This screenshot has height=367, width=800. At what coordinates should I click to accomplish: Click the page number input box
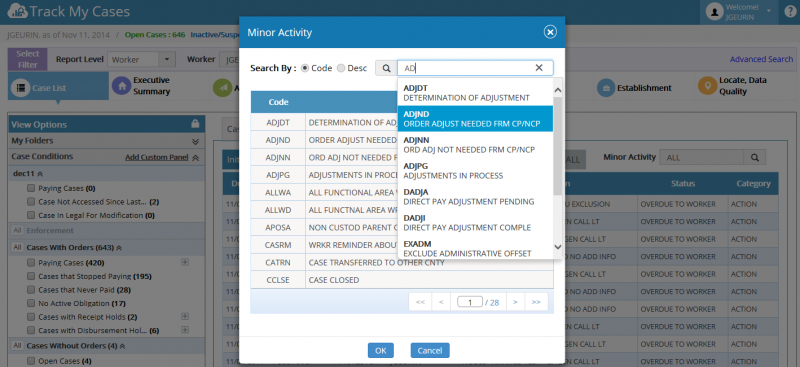(470, 302)
